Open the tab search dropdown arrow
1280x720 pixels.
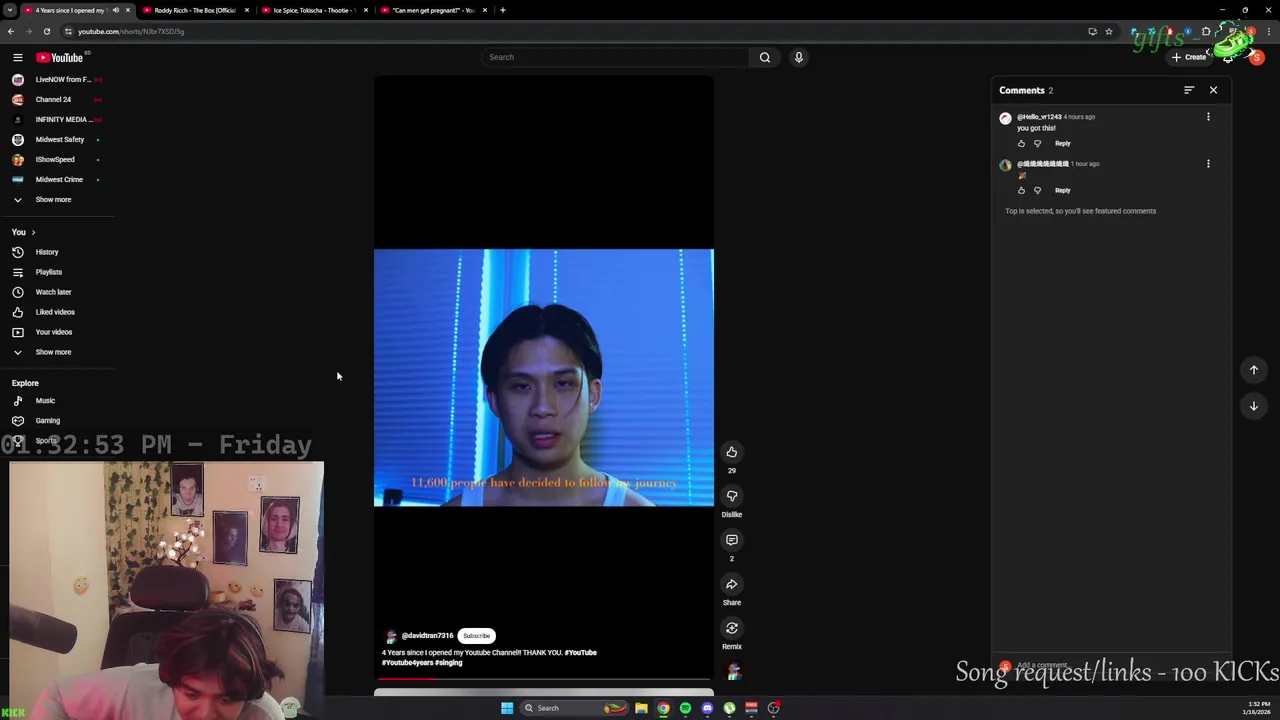[9, 10]
